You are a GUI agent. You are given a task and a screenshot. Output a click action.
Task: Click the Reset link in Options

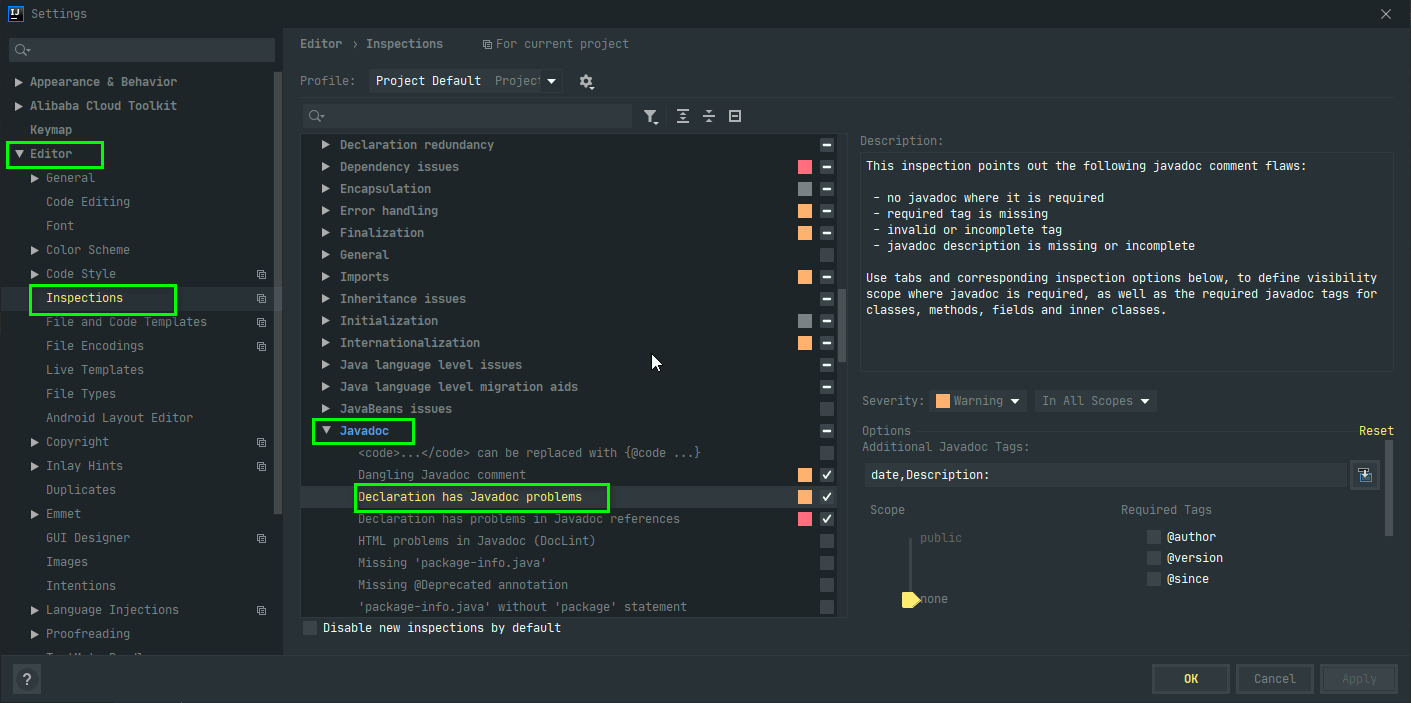pos(1375,431)
